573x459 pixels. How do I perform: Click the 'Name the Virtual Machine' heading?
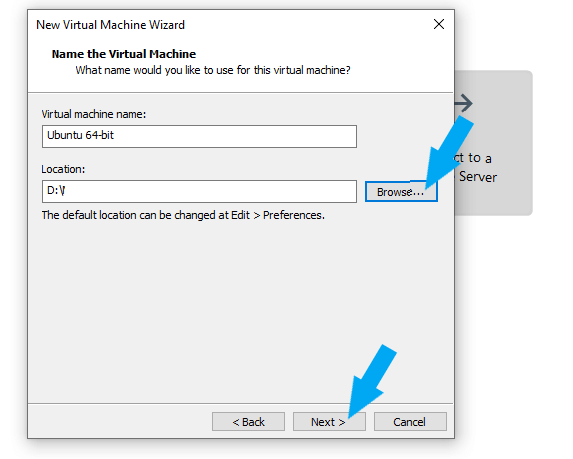coord(124,54)
